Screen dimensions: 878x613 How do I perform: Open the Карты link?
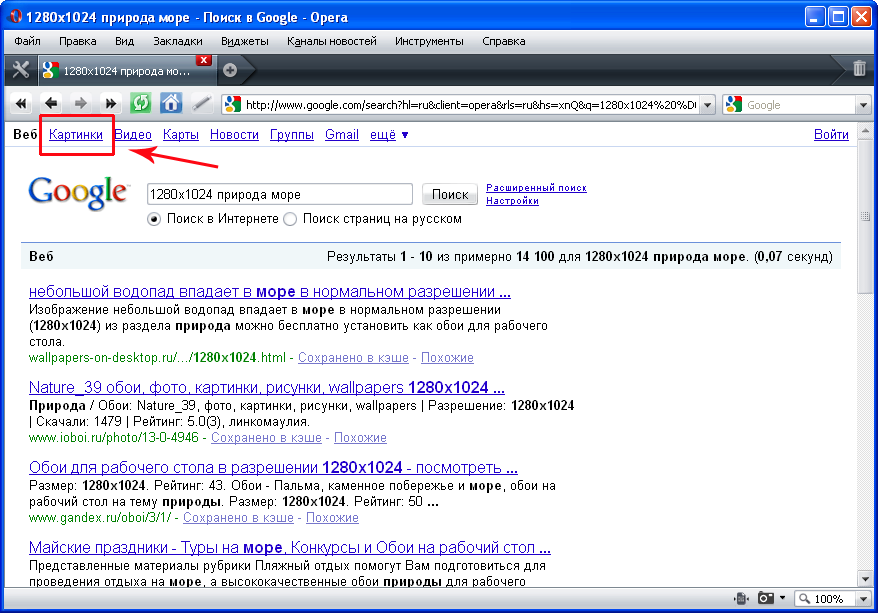tap(180, 135)
